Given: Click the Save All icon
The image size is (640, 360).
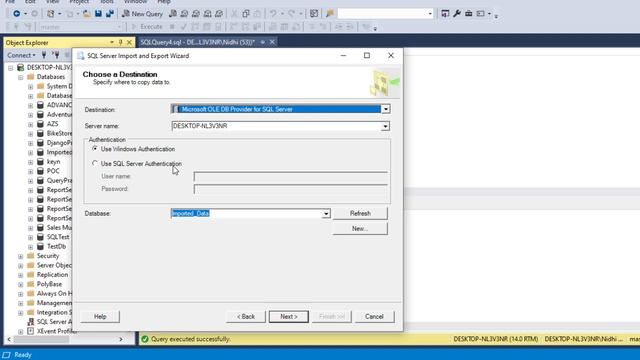Looking at the screenshot, I should click(110, 13).
